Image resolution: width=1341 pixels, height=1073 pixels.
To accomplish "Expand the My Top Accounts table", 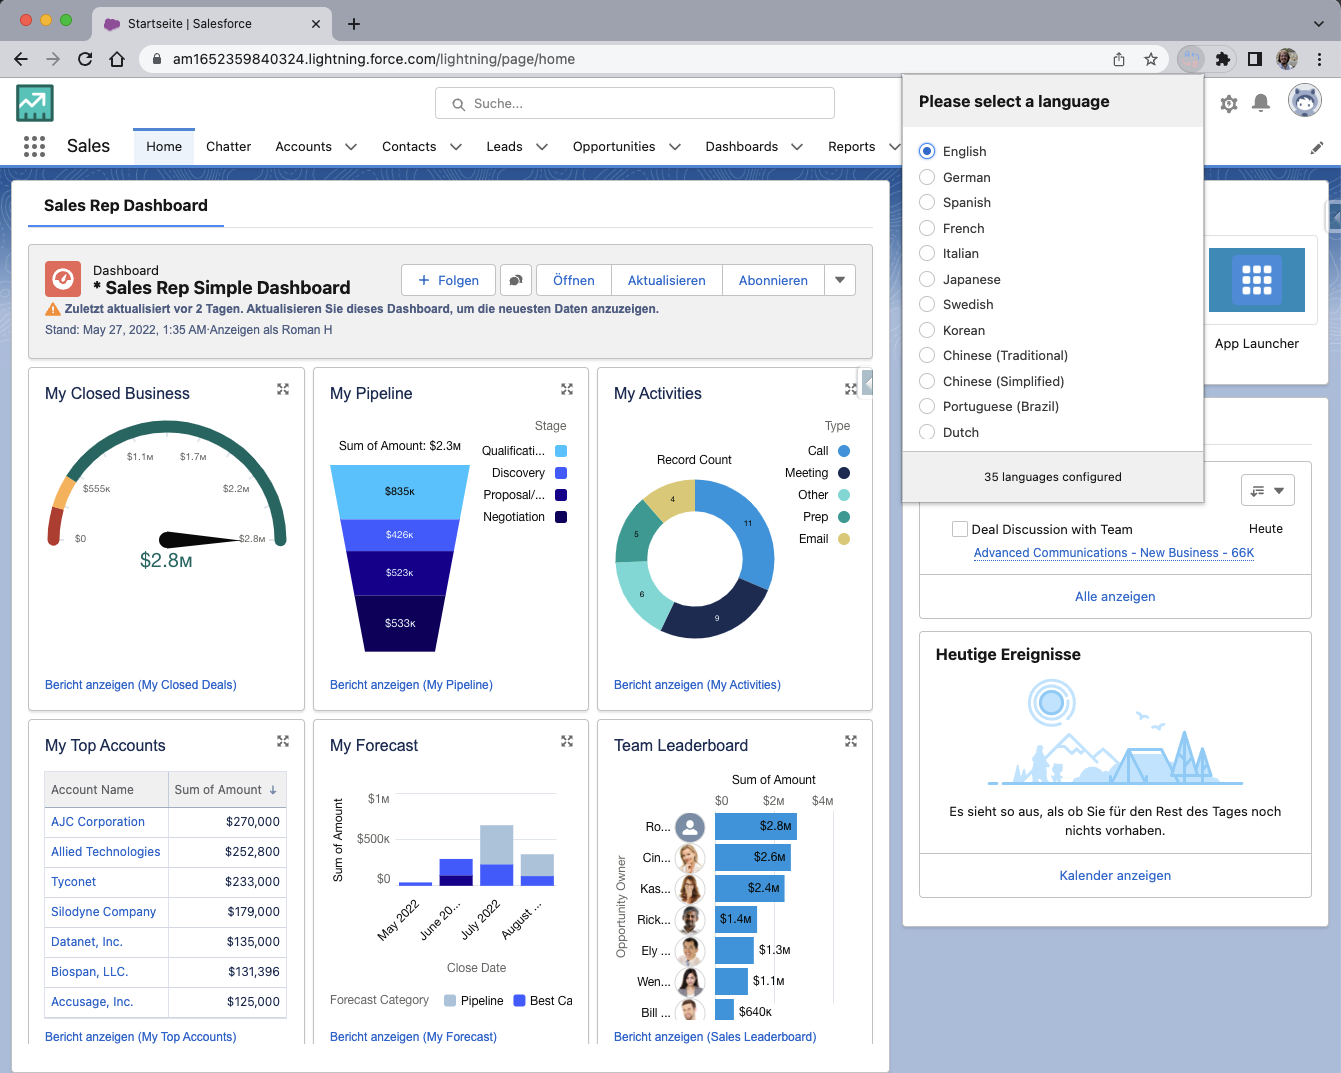I will pyautogui.click(x=283, y=741).
